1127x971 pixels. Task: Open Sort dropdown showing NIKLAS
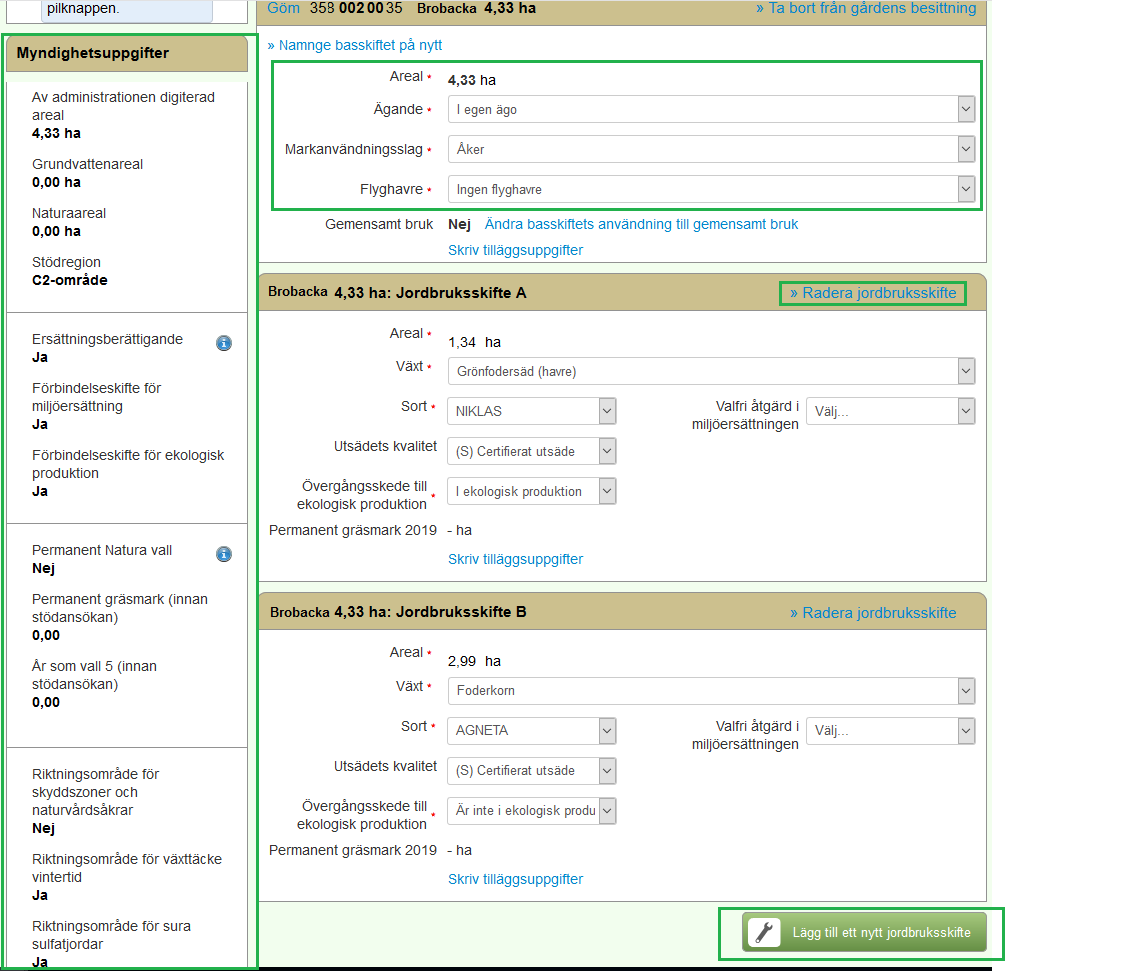532,411
